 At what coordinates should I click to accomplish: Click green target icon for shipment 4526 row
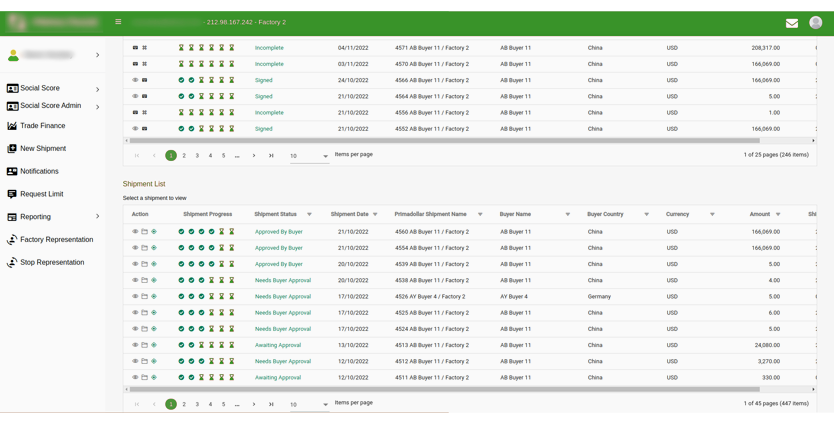(x=154, y=297)
